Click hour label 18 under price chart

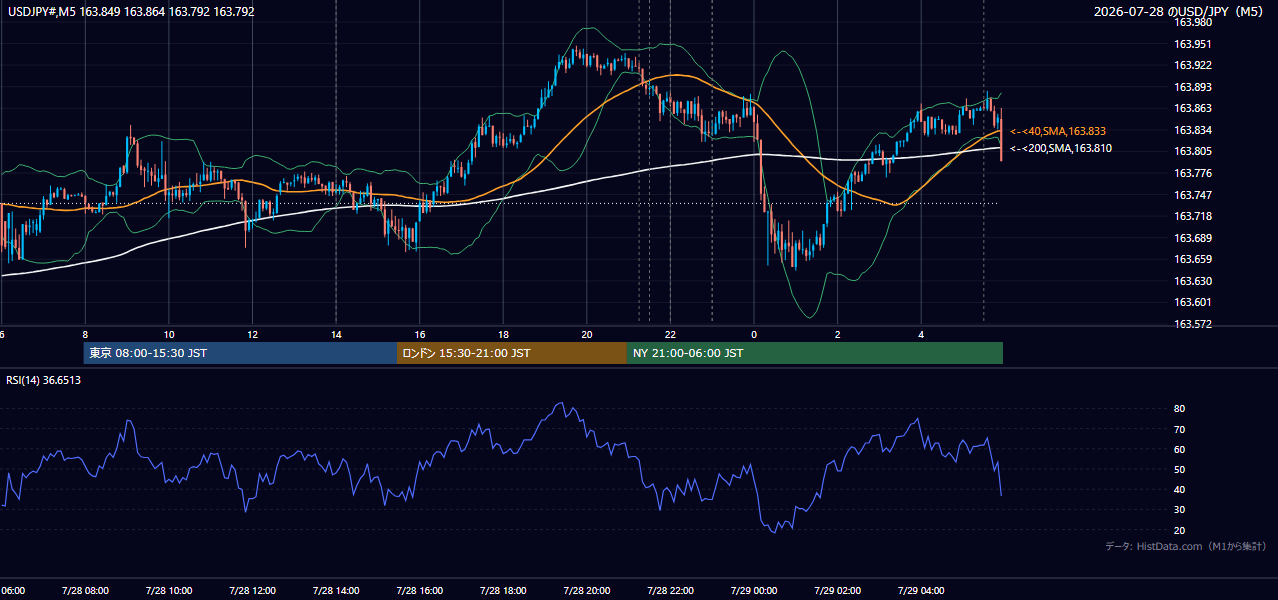(x=503, y=335)
